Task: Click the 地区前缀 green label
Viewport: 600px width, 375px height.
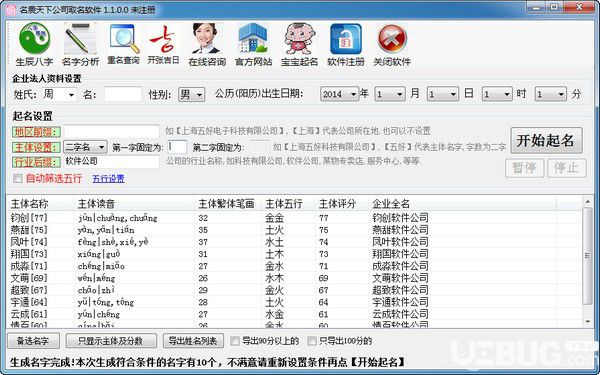Action: (x=36, y=132)
